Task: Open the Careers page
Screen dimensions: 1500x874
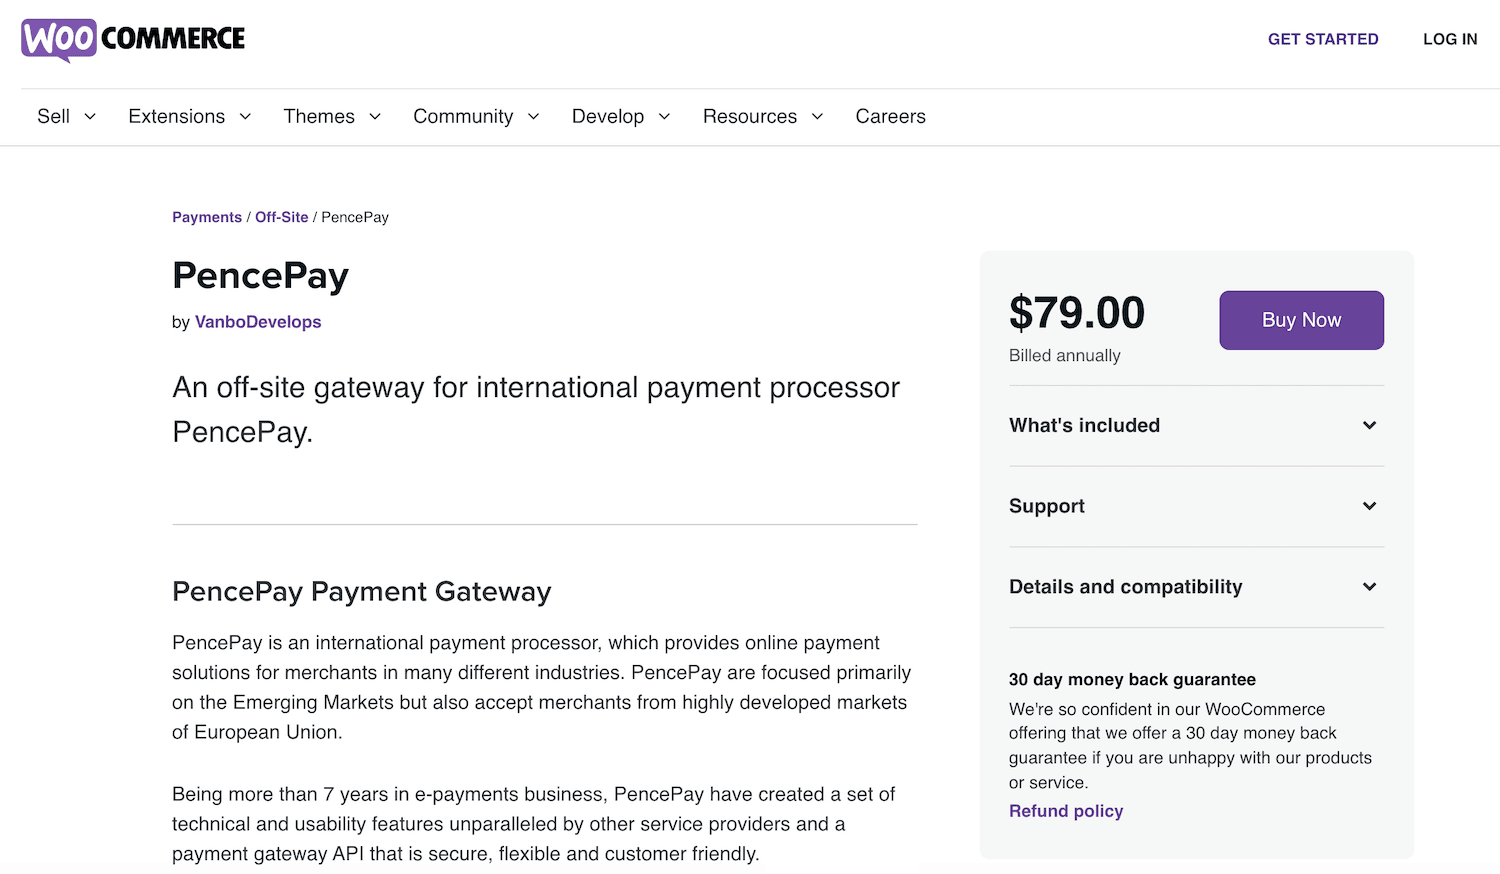Action: tap(890, 116)
